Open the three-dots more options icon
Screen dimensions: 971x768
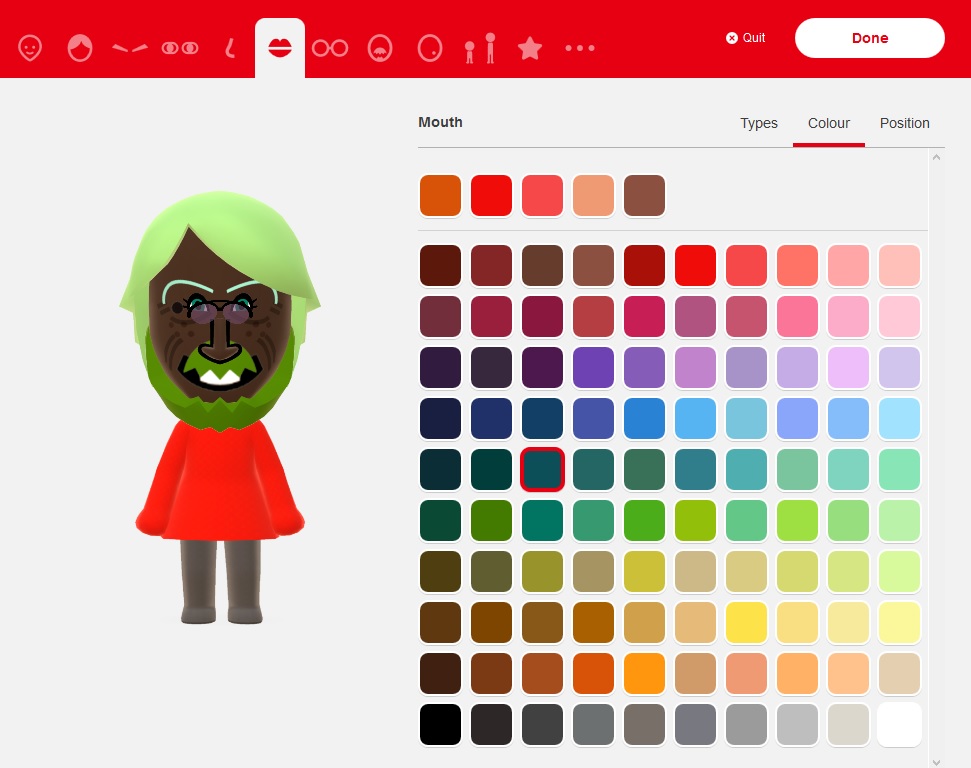click(x=580, y=48)
